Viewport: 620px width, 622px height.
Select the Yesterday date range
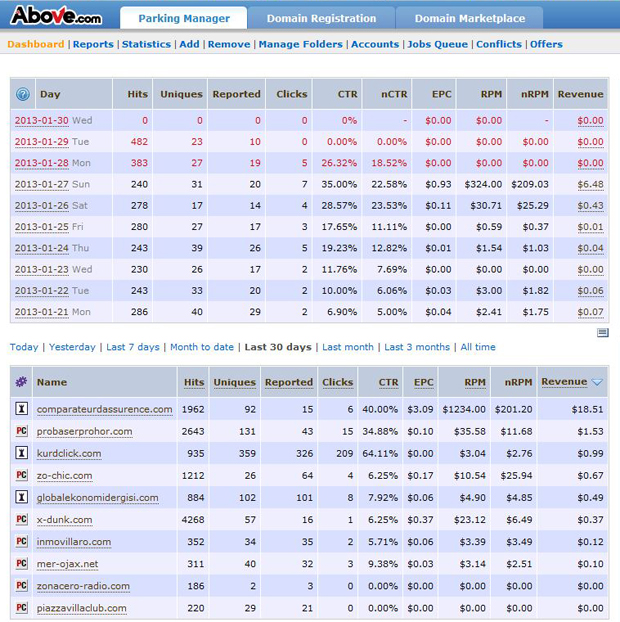[x=72, y=347]
